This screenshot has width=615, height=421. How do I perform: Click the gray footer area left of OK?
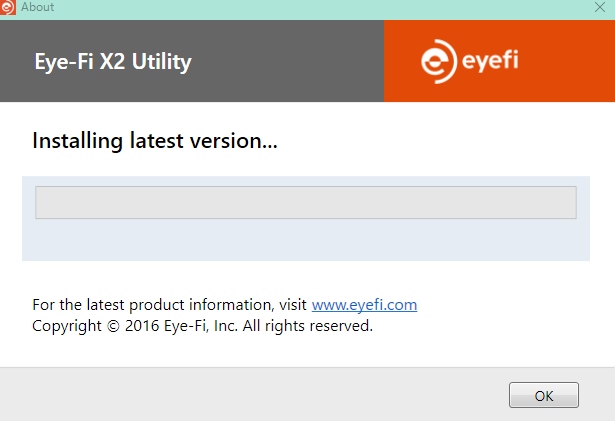pyautogui.click(x=250, y=394)
